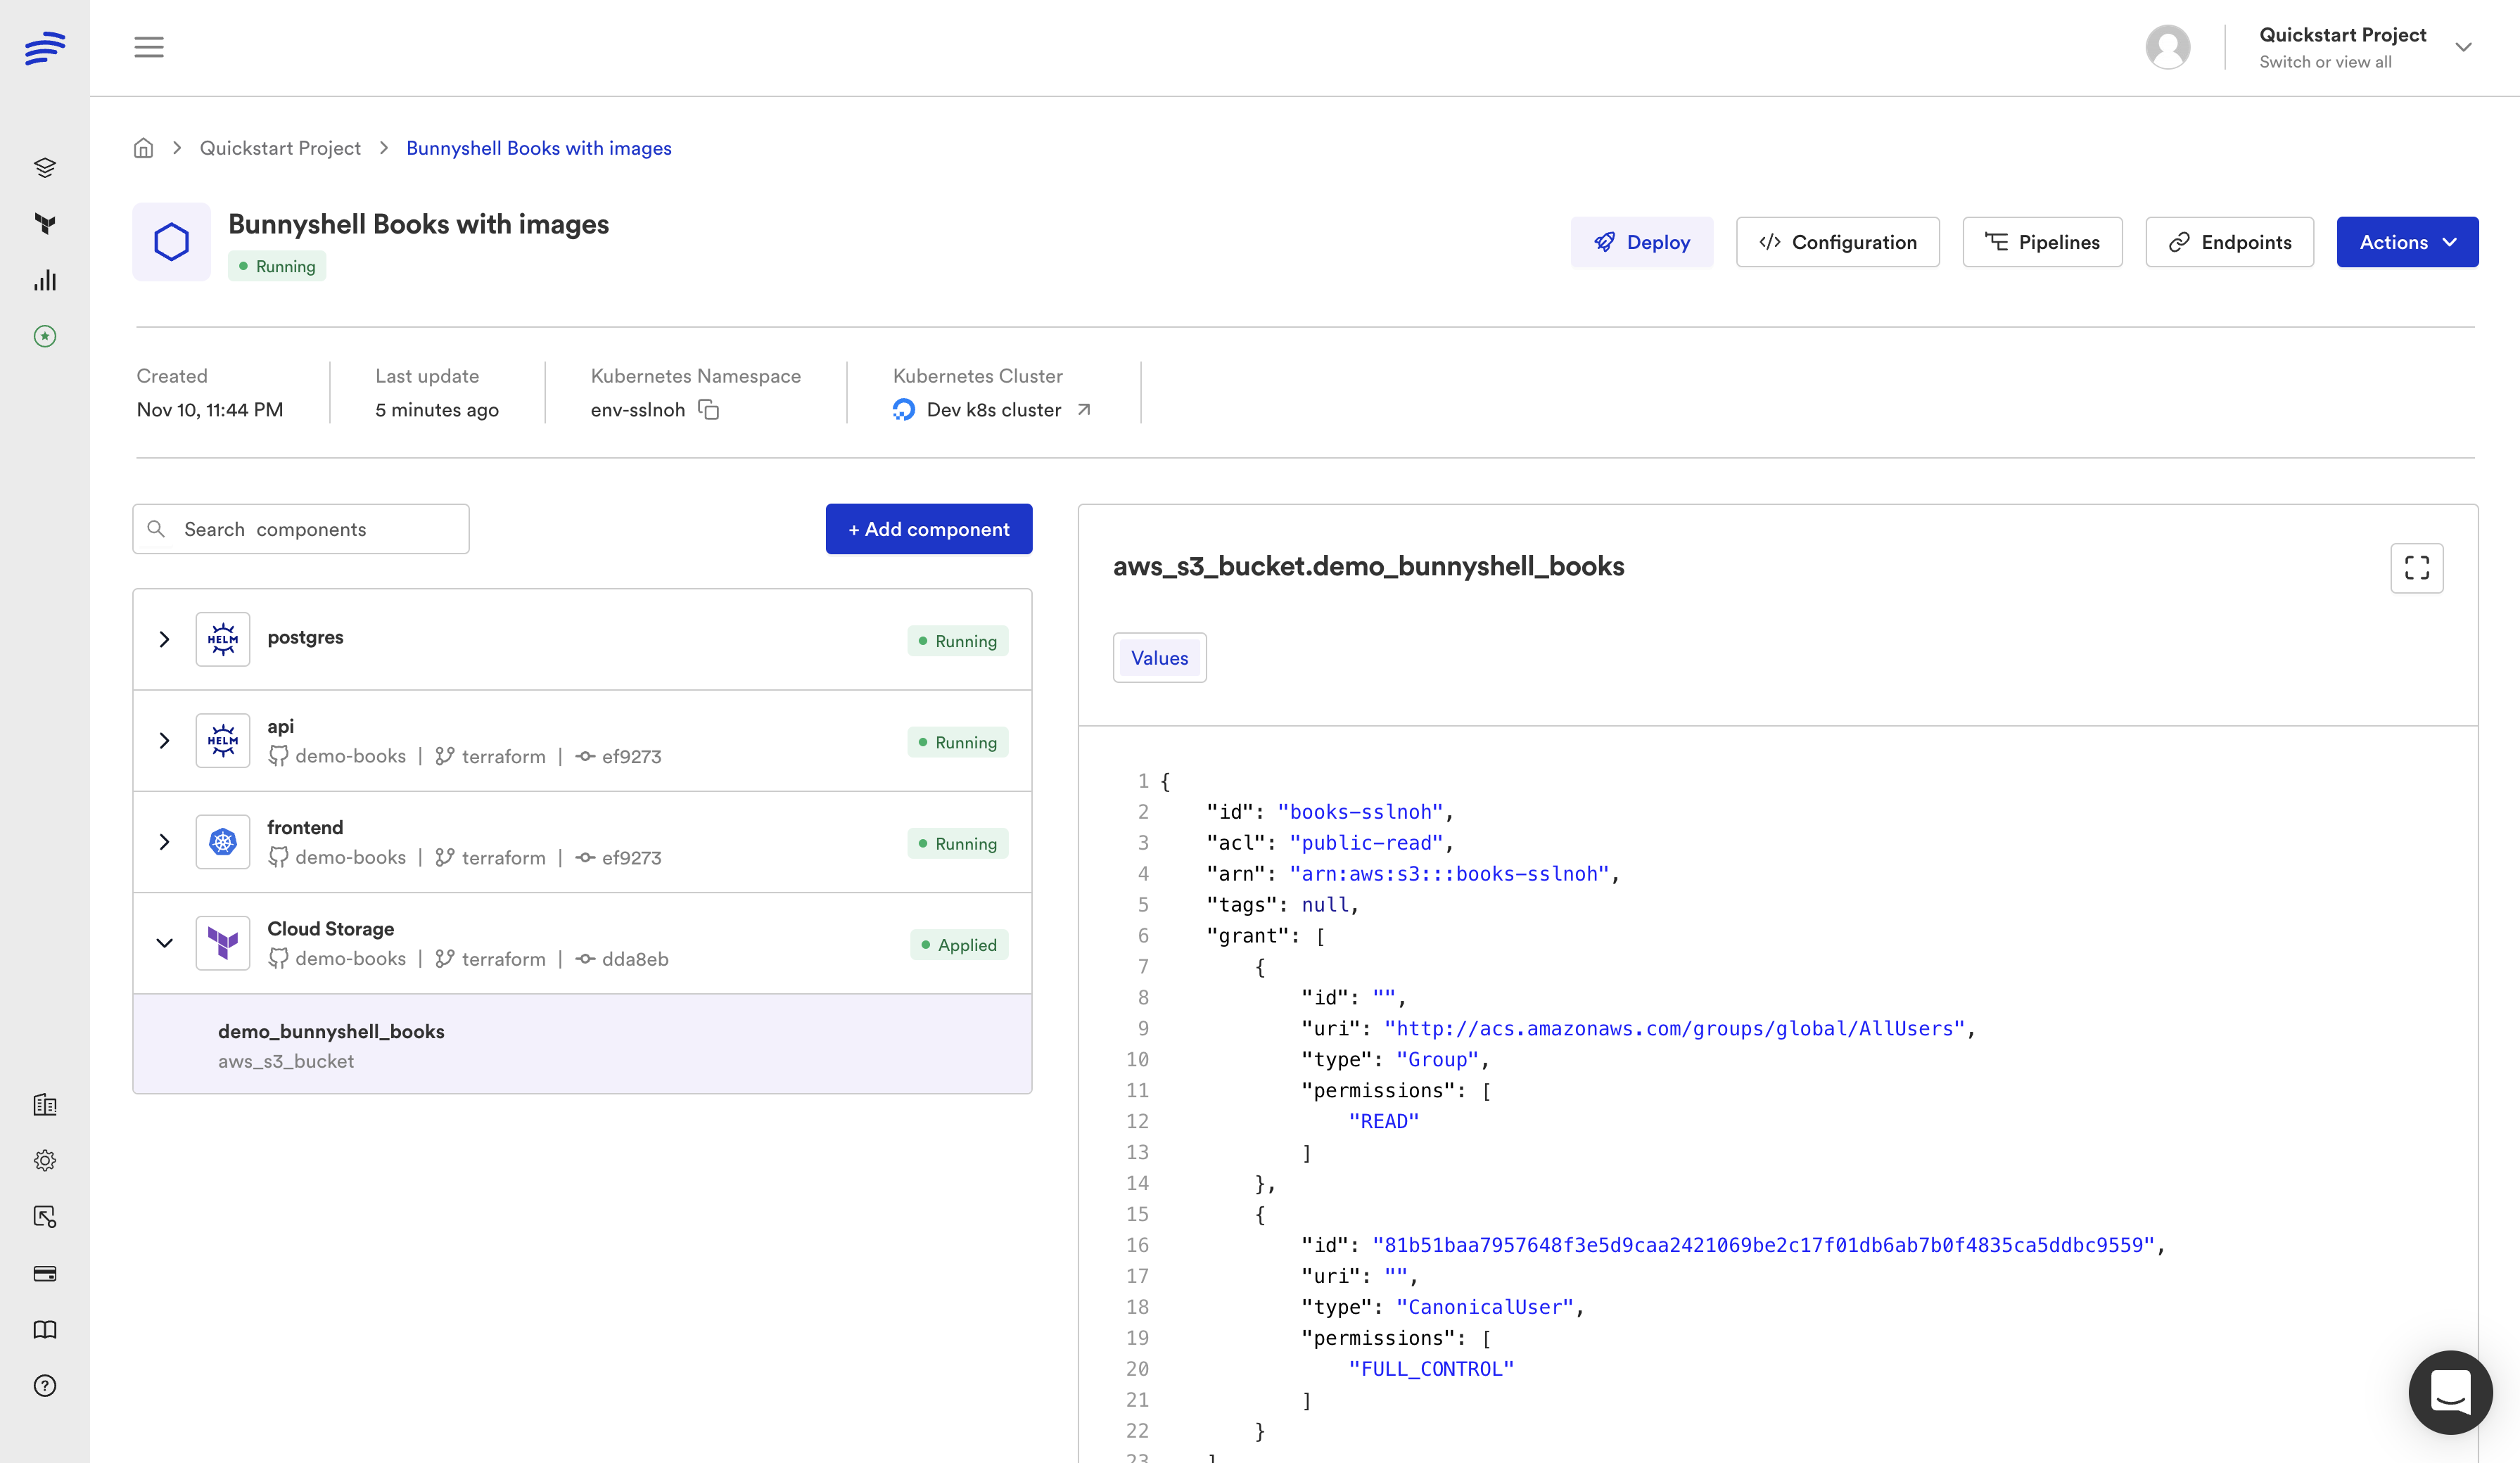Copy the env-sslnoh namespace name
The height and width of the screenshot is (1463, 2520).
point(709,410)
